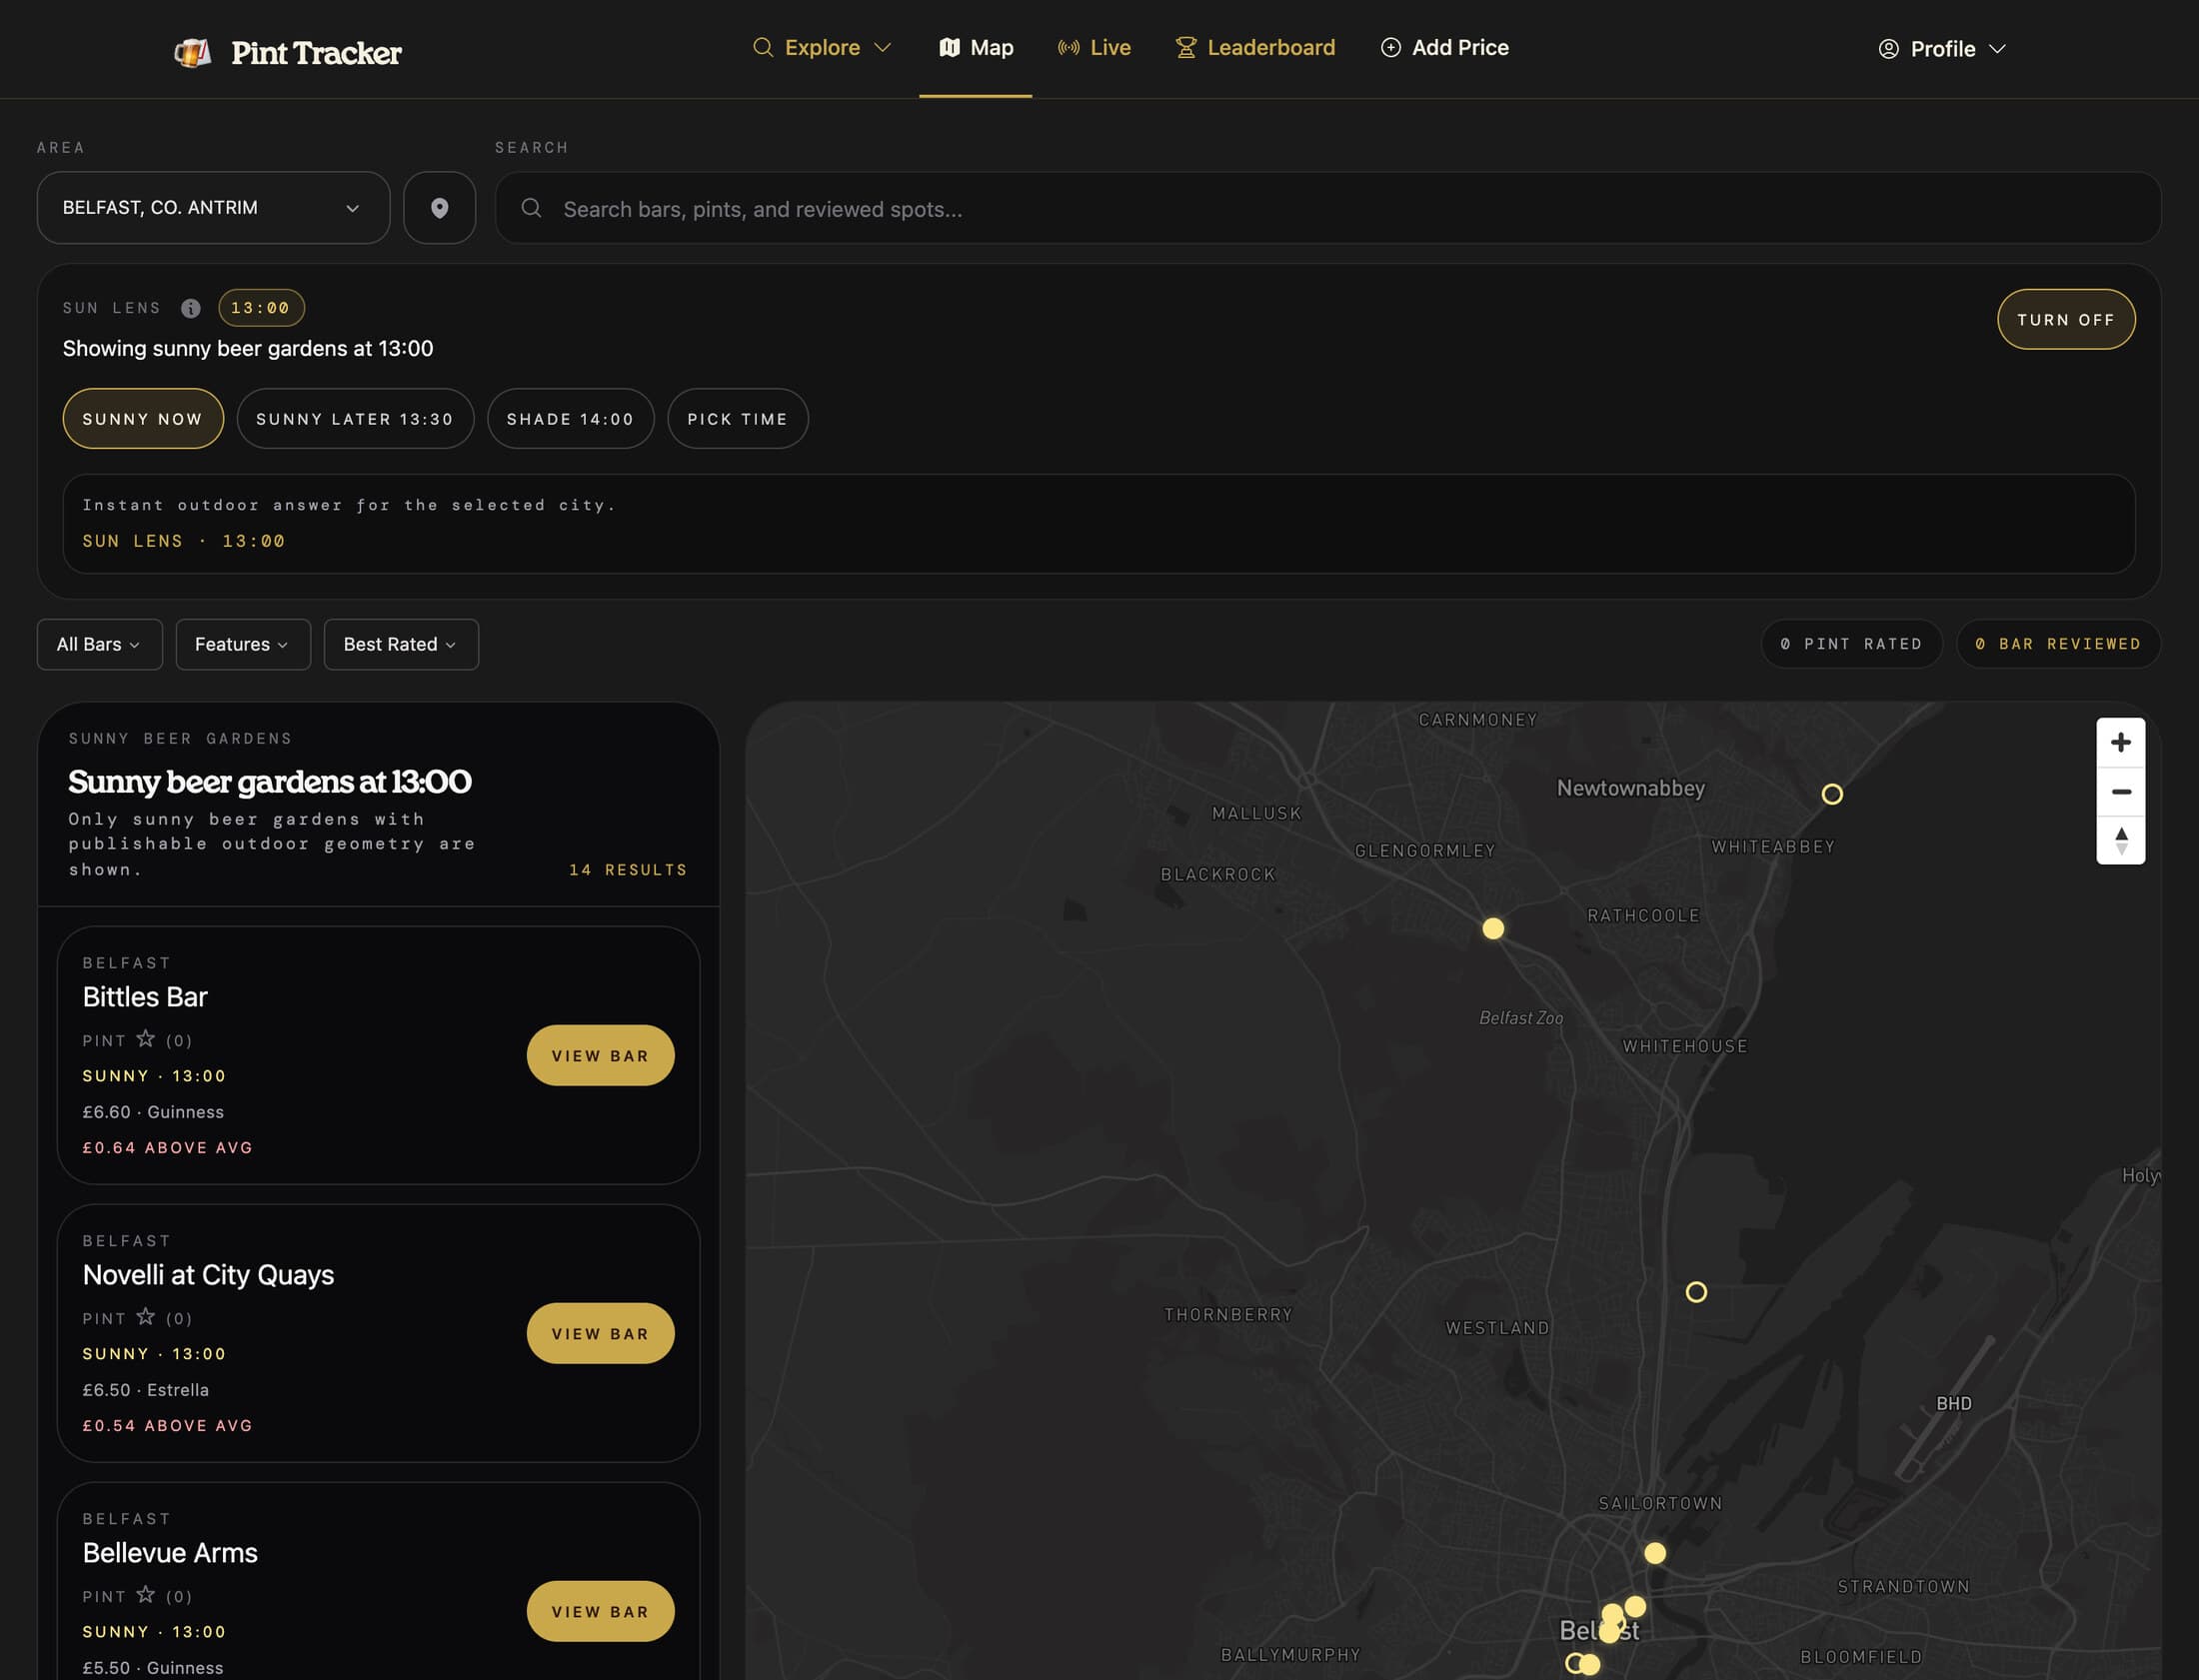2199x1680 pixels.
Task: Click the magnifier icon in search field
Action: tap(531, 208)
